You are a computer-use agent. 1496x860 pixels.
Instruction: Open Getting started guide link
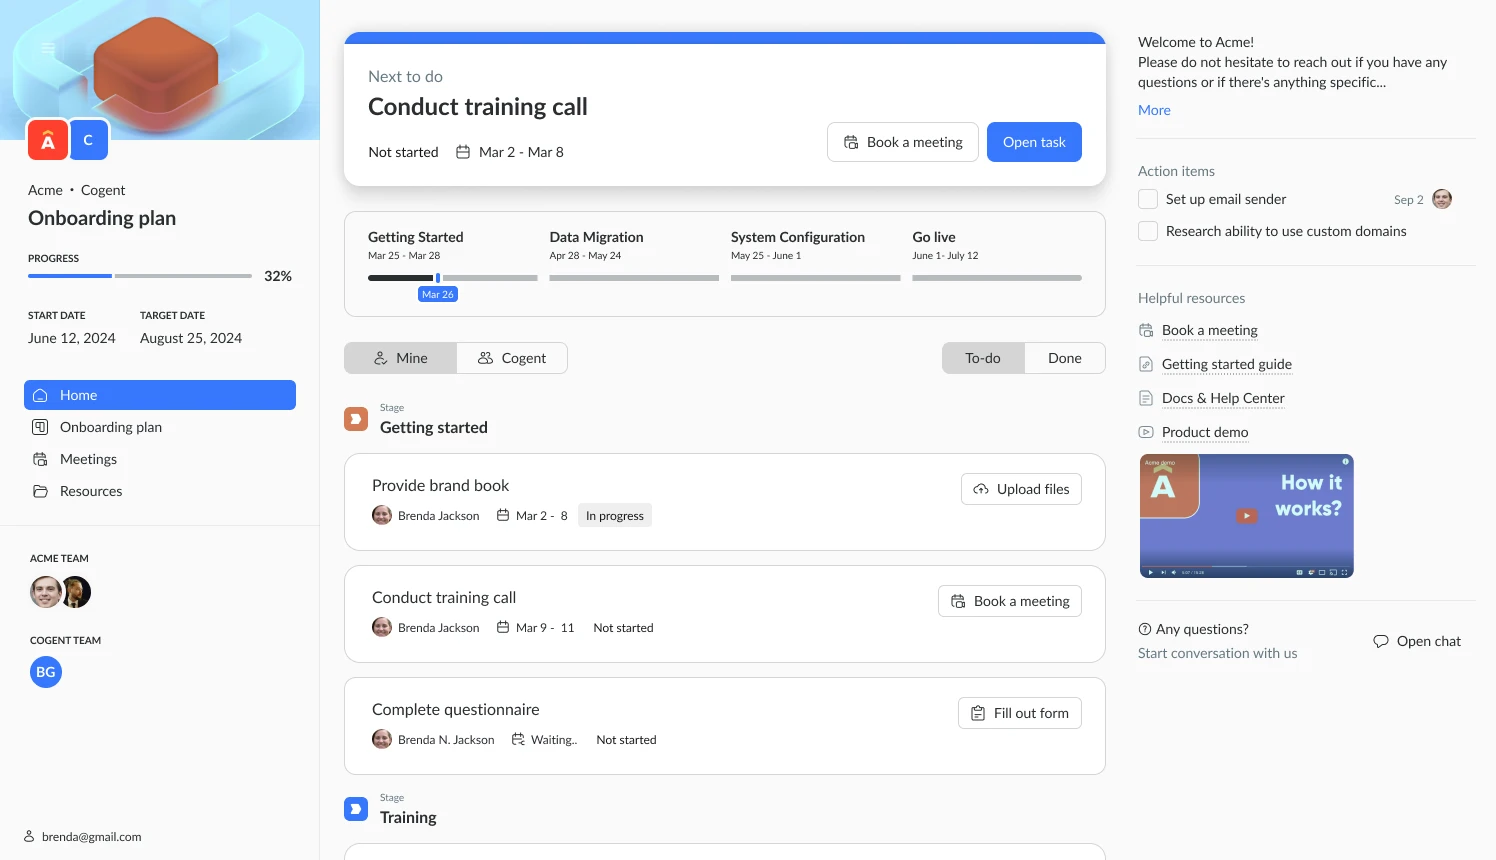pyautogui.click(x=1227, y=364)
